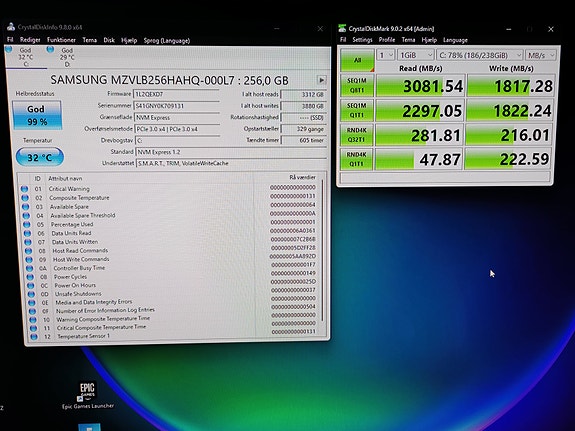Click the CrystalDiskInfo title bar icon

11,27
